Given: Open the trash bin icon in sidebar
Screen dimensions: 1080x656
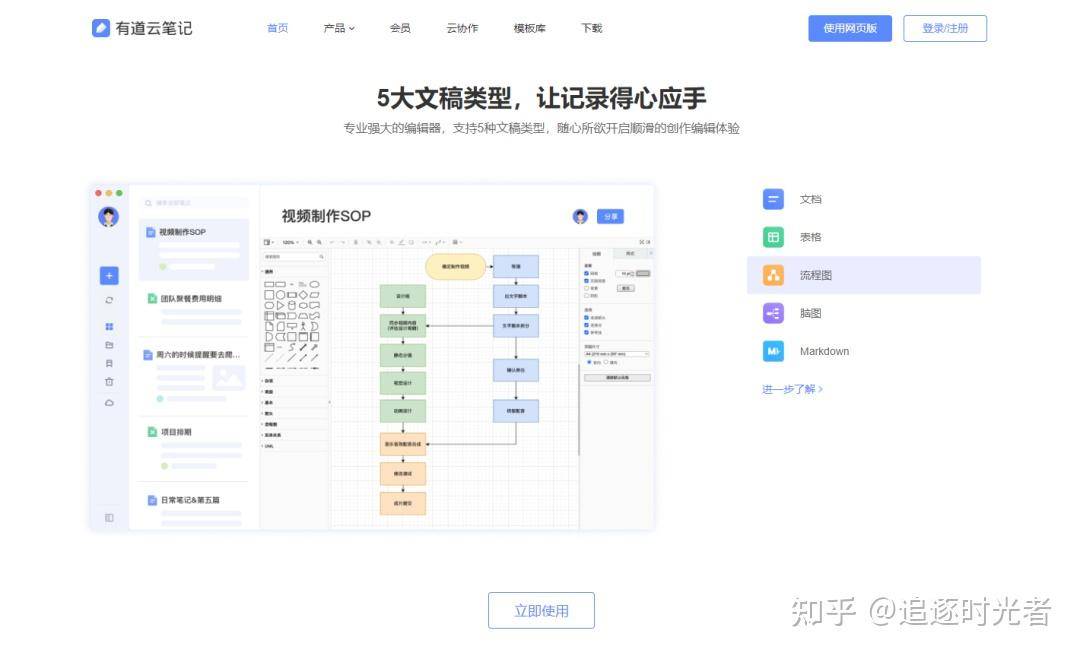Looking at the screenshot, I should [109, 382].
